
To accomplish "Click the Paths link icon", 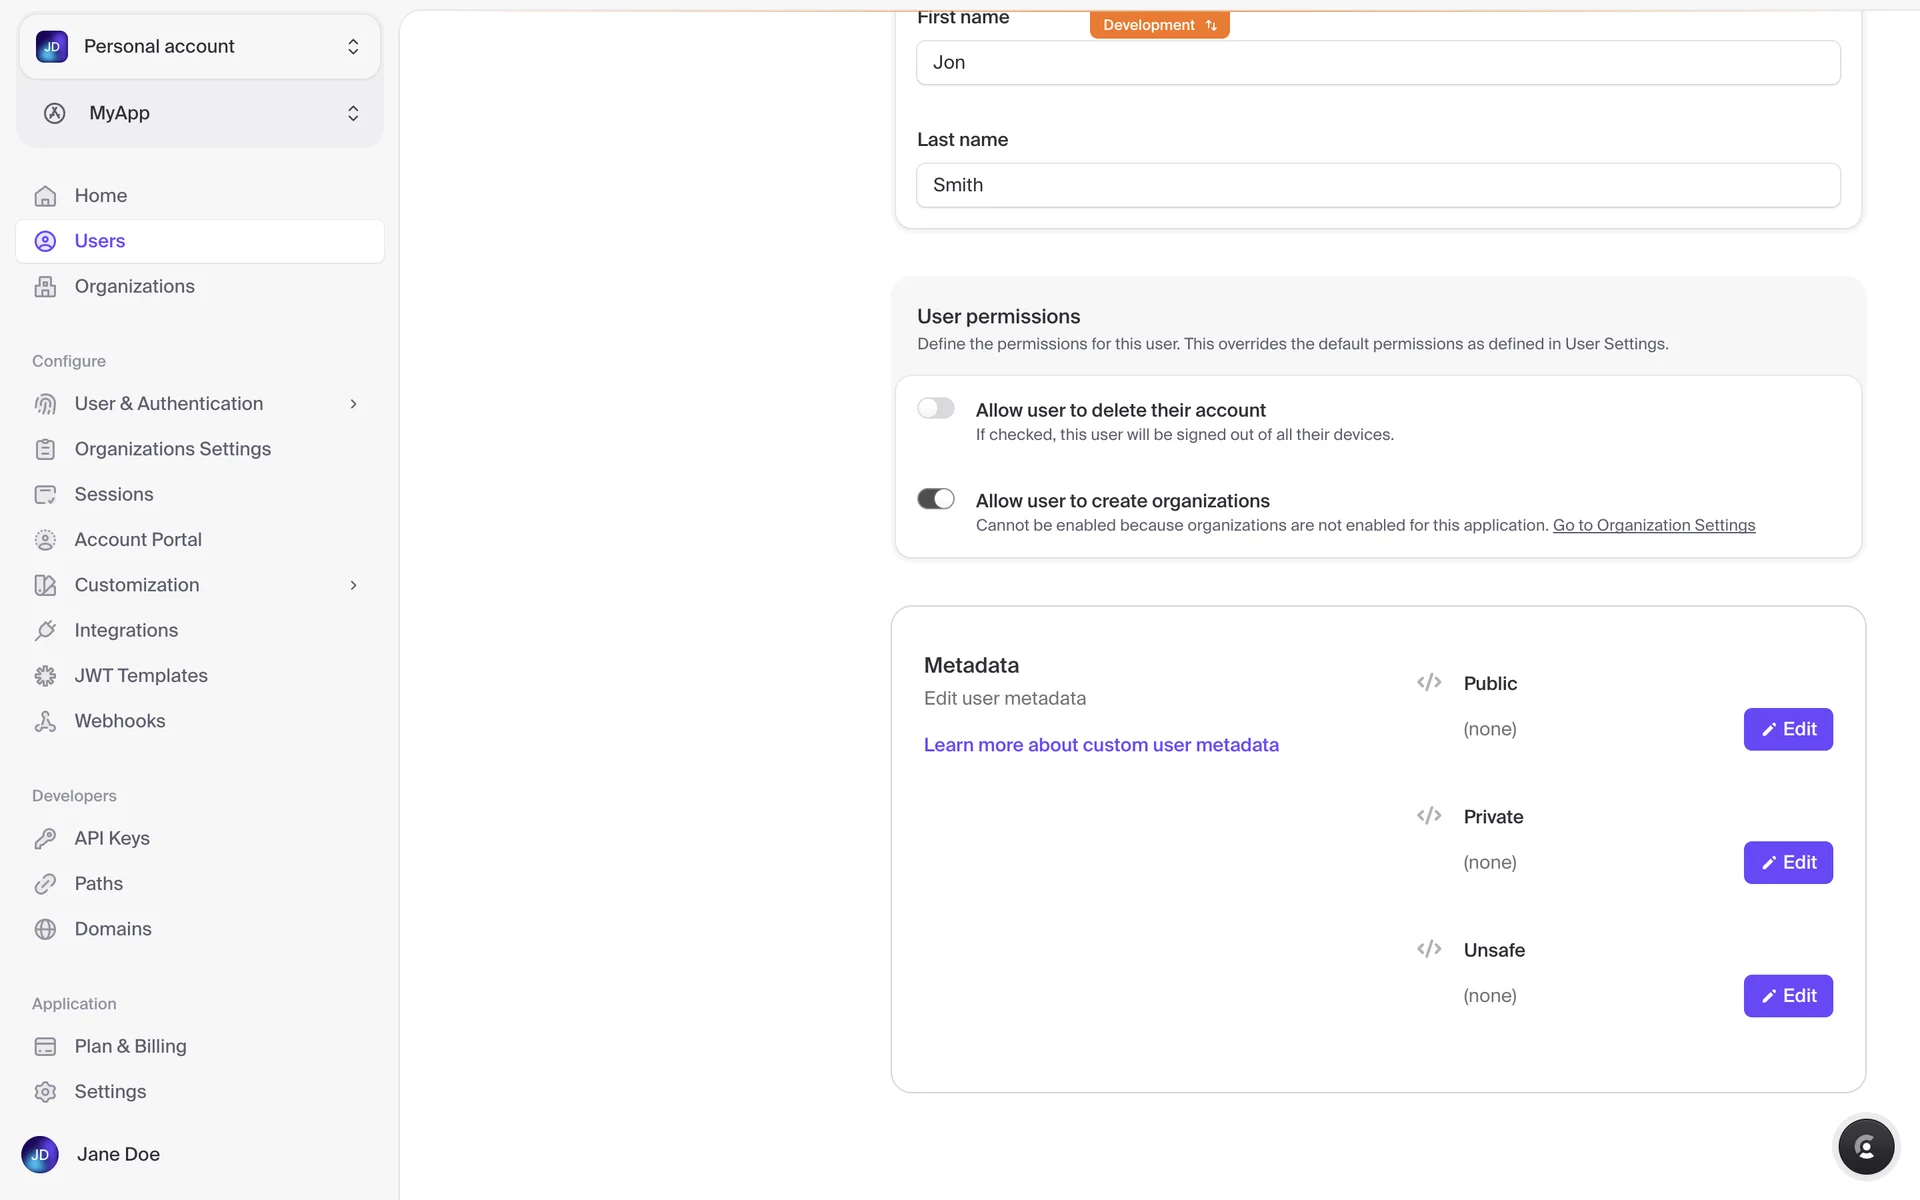I will coord(45,884).
